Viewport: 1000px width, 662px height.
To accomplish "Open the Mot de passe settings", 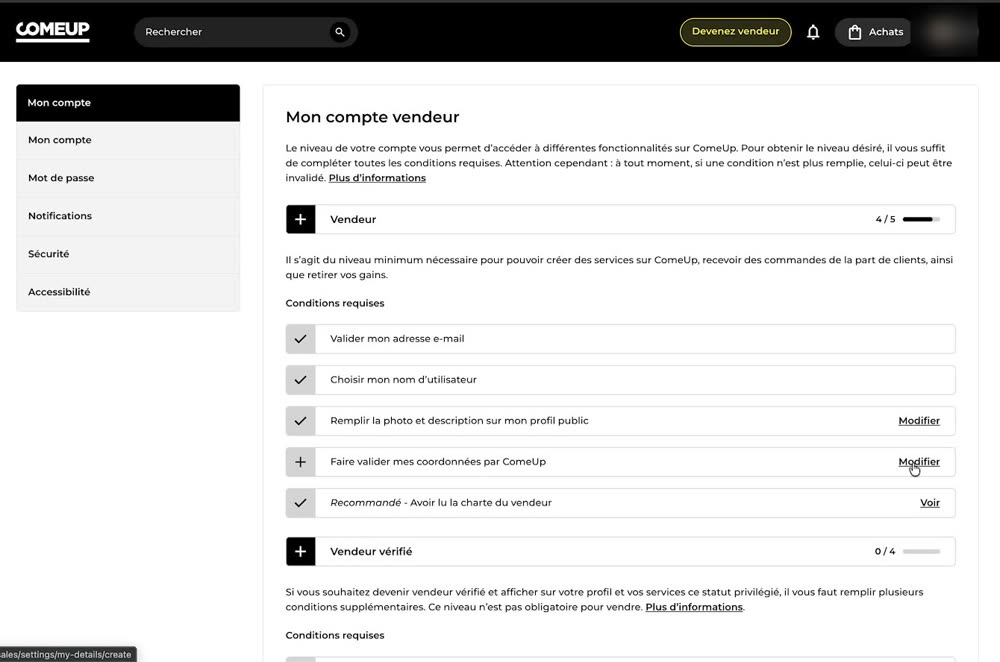I will 128,178.
